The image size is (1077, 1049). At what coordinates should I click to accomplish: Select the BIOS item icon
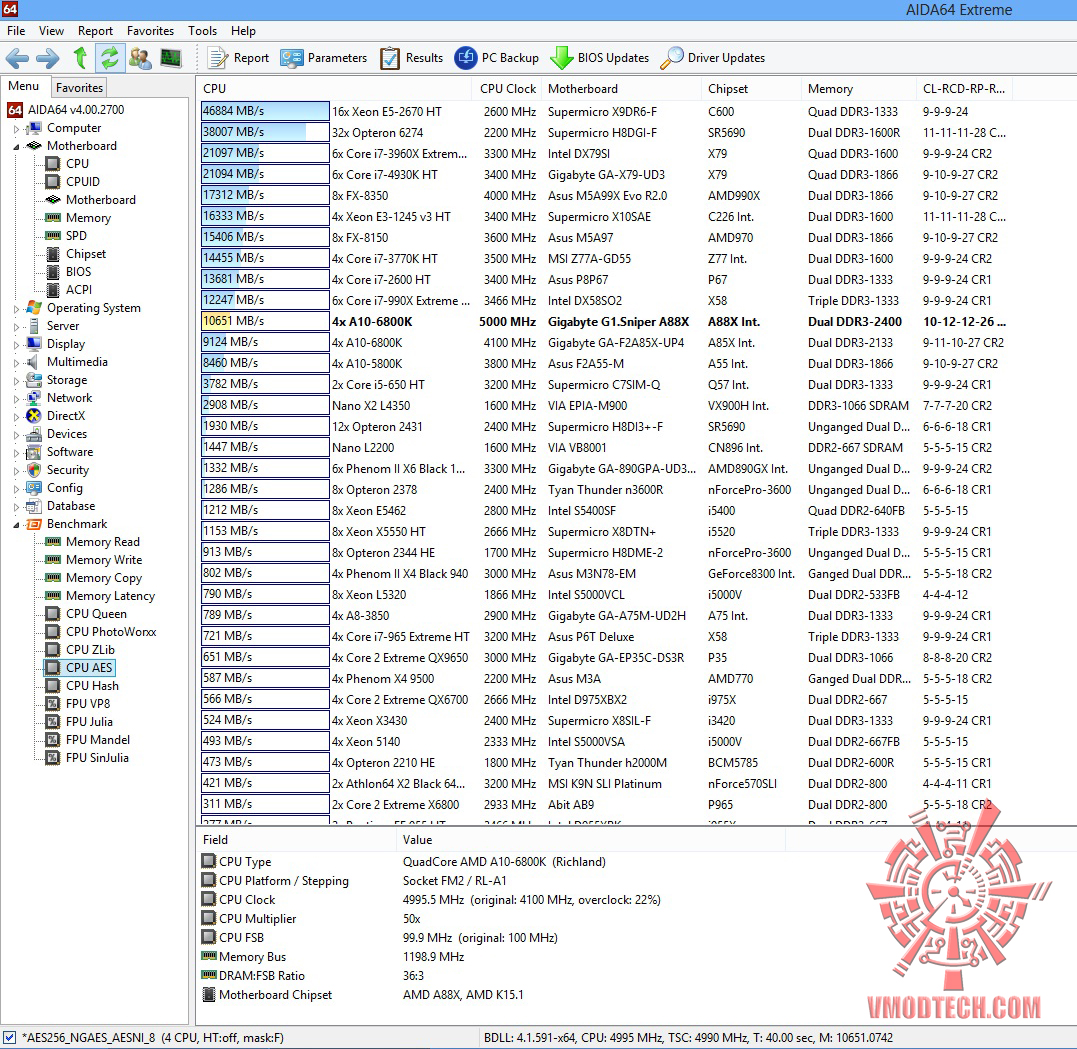pyautogui.click(x=53, y=272)
